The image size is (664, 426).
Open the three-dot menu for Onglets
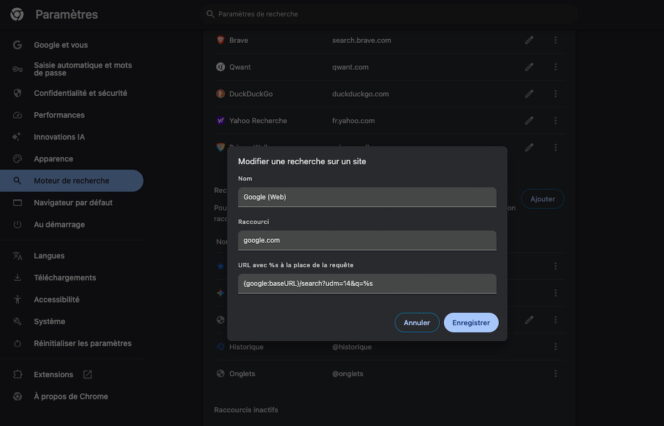[x=556, y=373]
